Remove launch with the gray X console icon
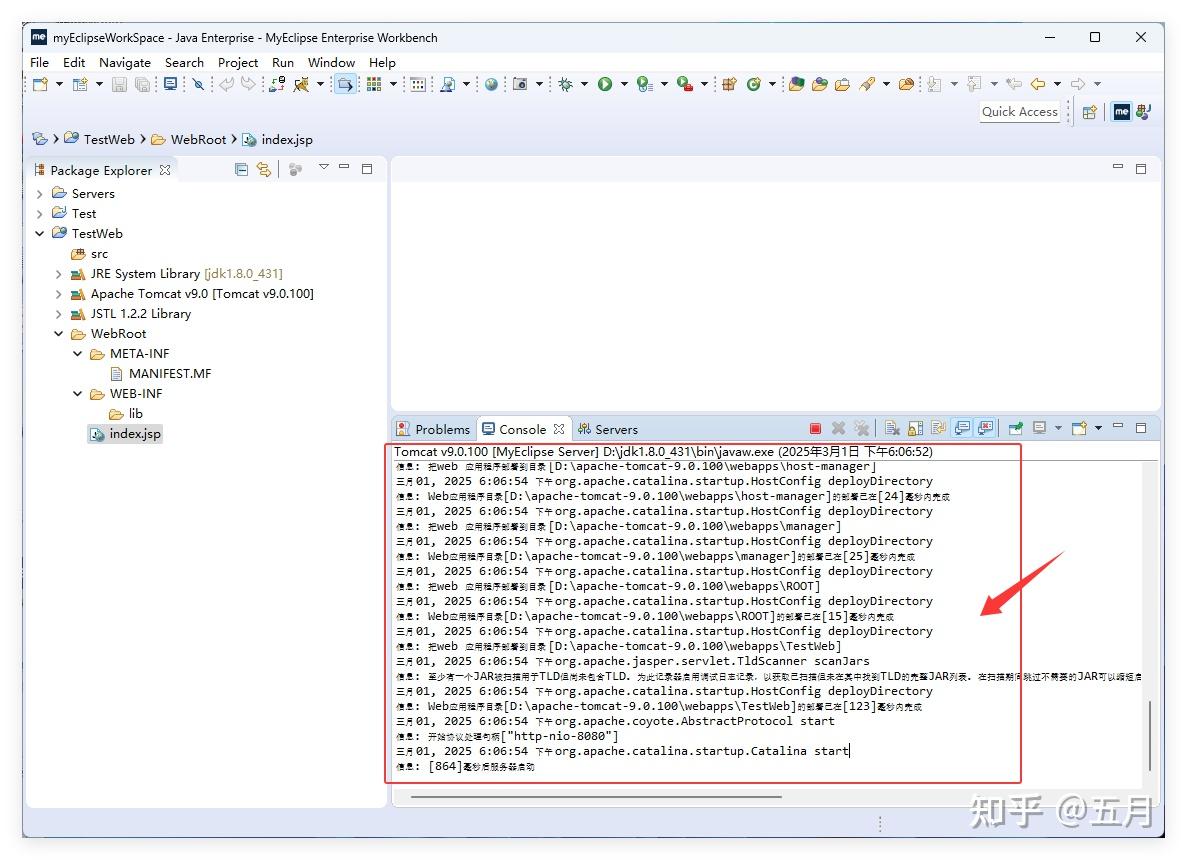 pos(838,428)
